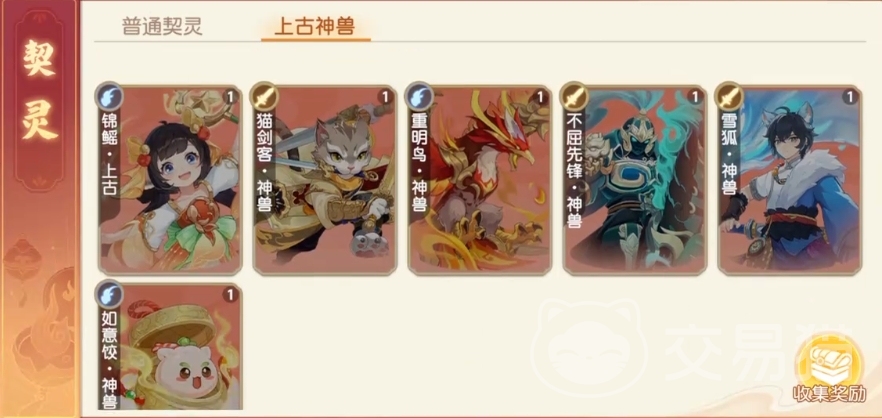This screenshot has width=882, height=418.
Task: Click the level 1 badge on 雪狐 card
Action: point(849,97)
